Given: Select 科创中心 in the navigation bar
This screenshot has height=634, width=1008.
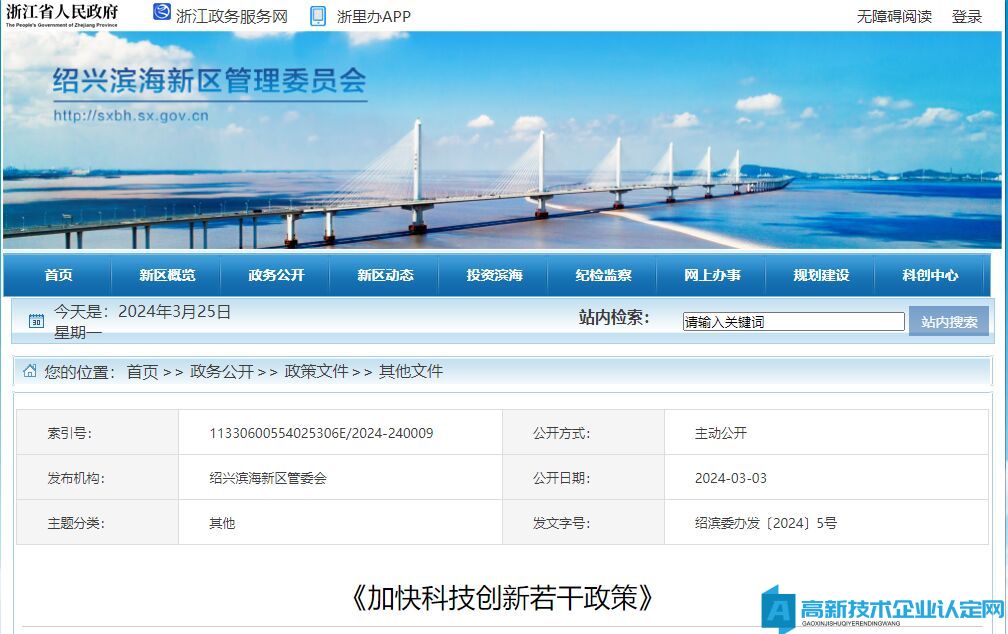Looking at the screenshot, I should tap(930, 275).
